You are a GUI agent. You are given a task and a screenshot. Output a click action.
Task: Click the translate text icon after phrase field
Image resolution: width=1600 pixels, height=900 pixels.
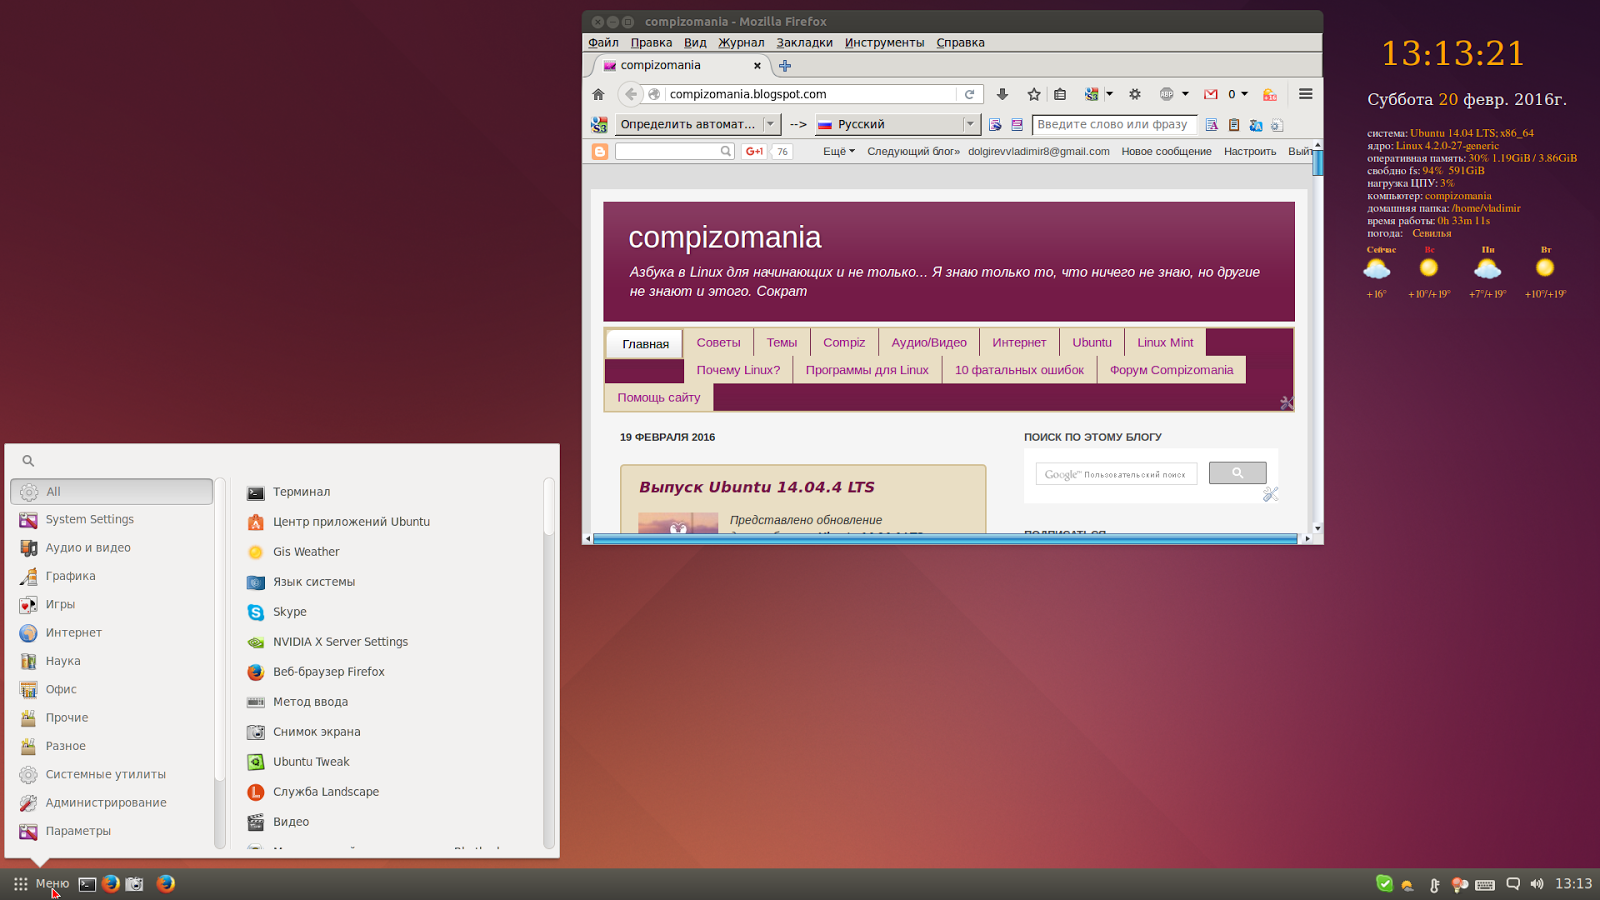pos(1212,125)
